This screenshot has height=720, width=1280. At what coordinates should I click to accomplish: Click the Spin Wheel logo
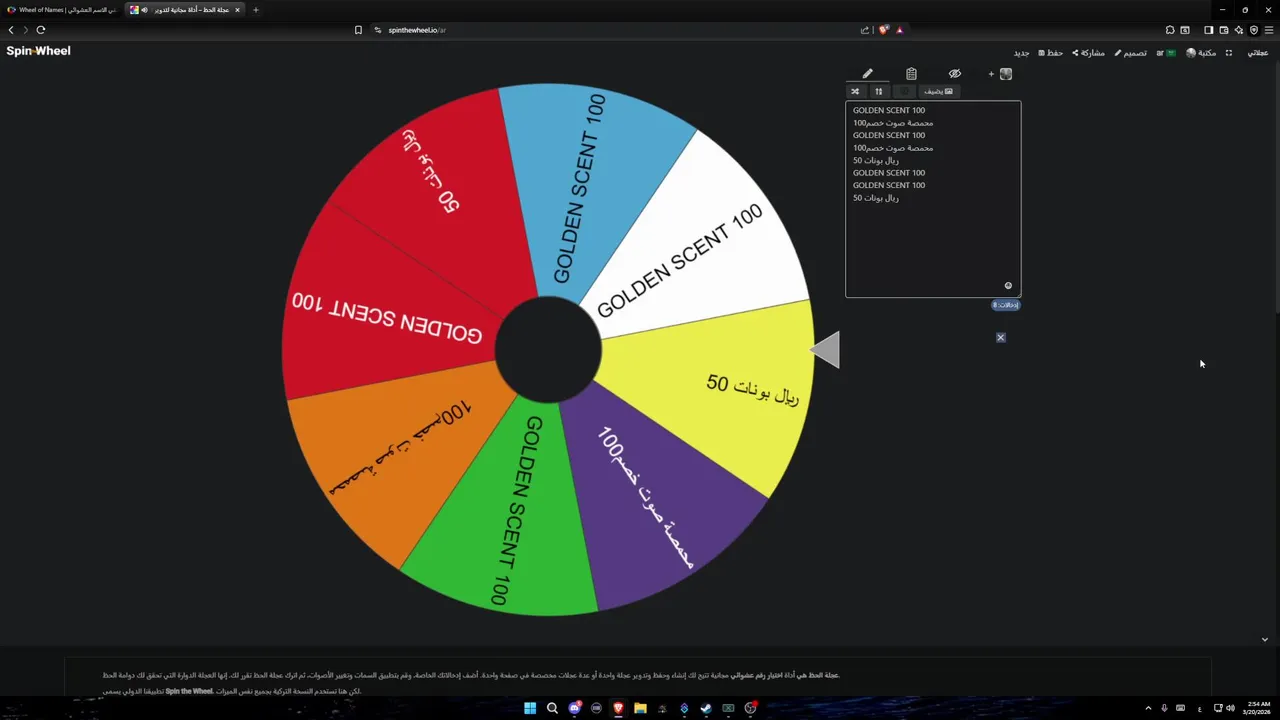pyautogui.click(x=38, y=51)
